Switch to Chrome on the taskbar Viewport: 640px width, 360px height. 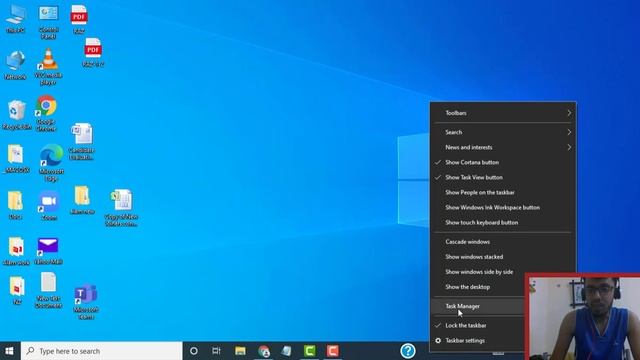[x=264, y=351]
